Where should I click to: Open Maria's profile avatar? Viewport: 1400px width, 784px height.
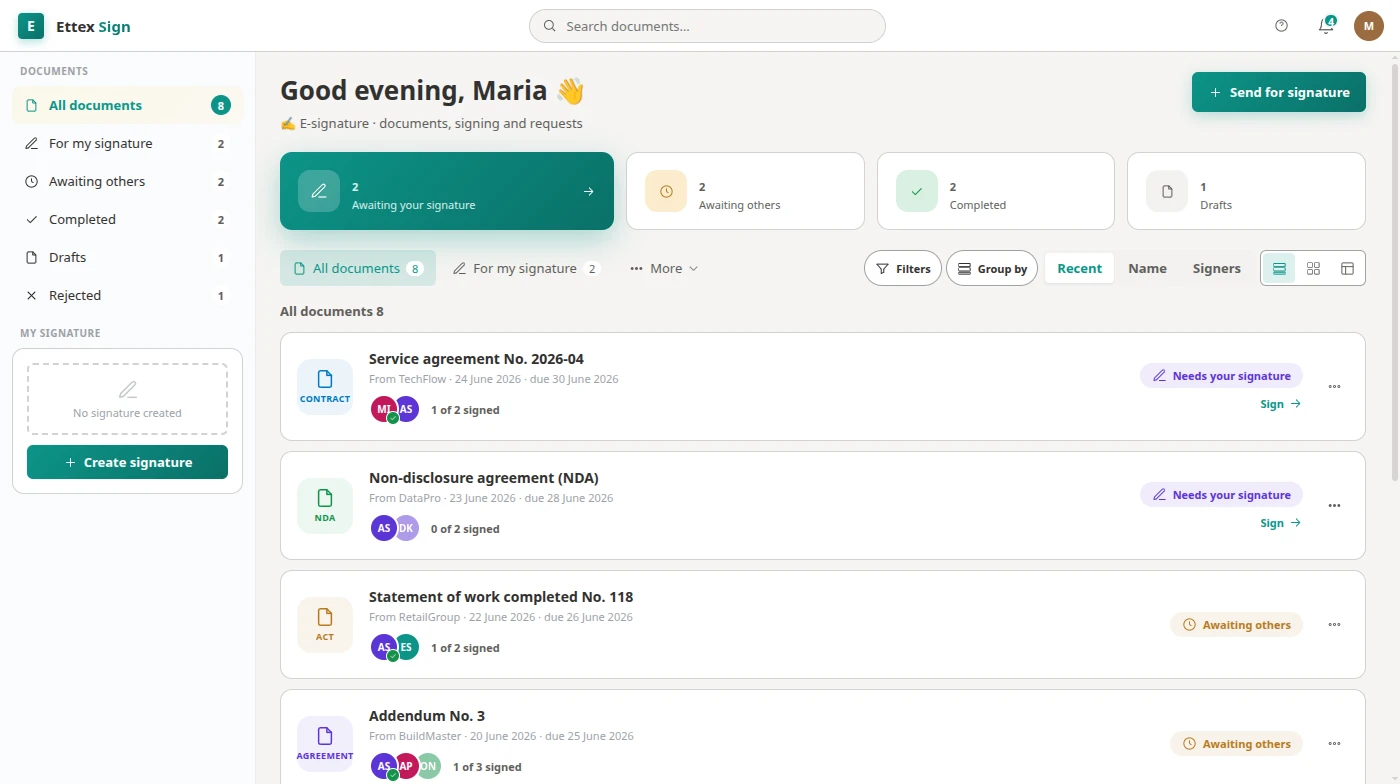pos(1369,26)
